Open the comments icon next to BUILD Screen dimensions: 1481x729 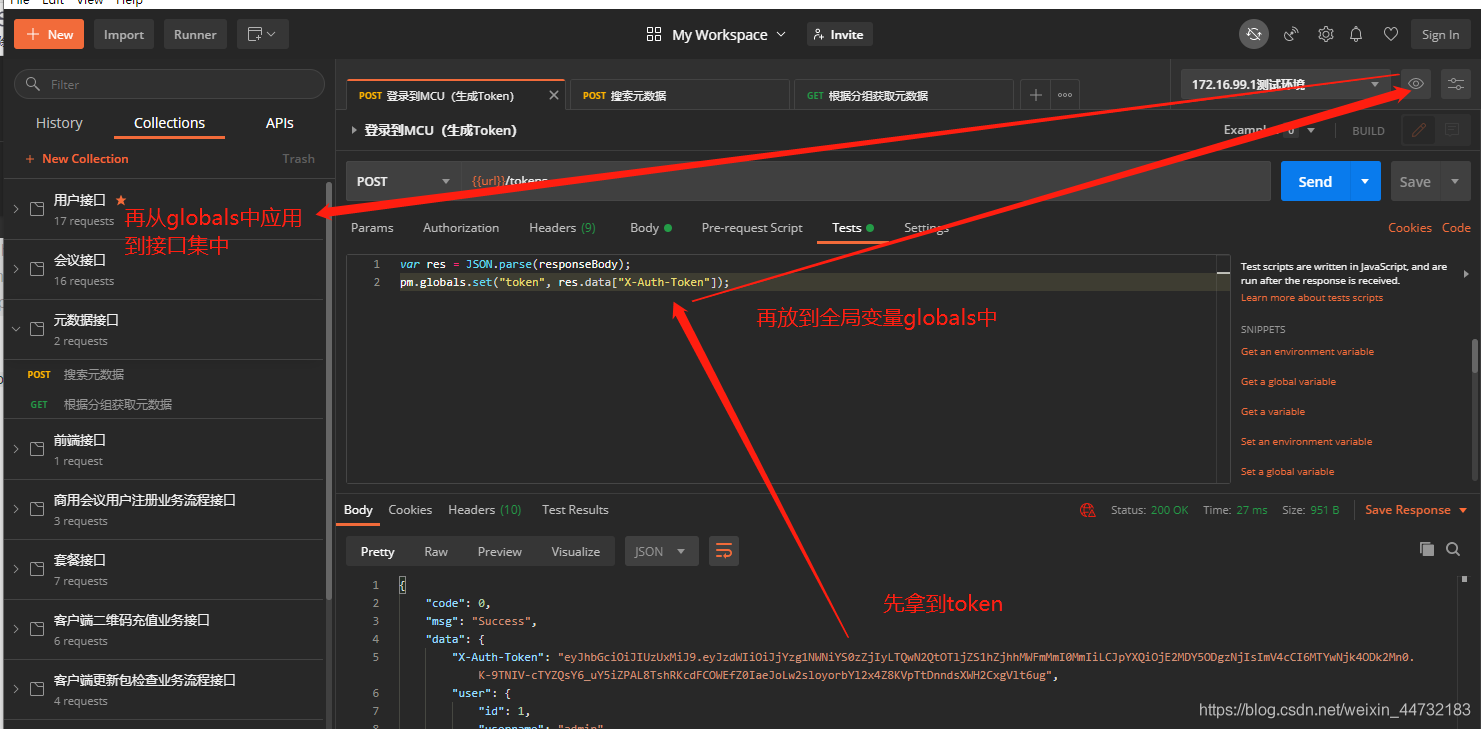coord(1451,130)
